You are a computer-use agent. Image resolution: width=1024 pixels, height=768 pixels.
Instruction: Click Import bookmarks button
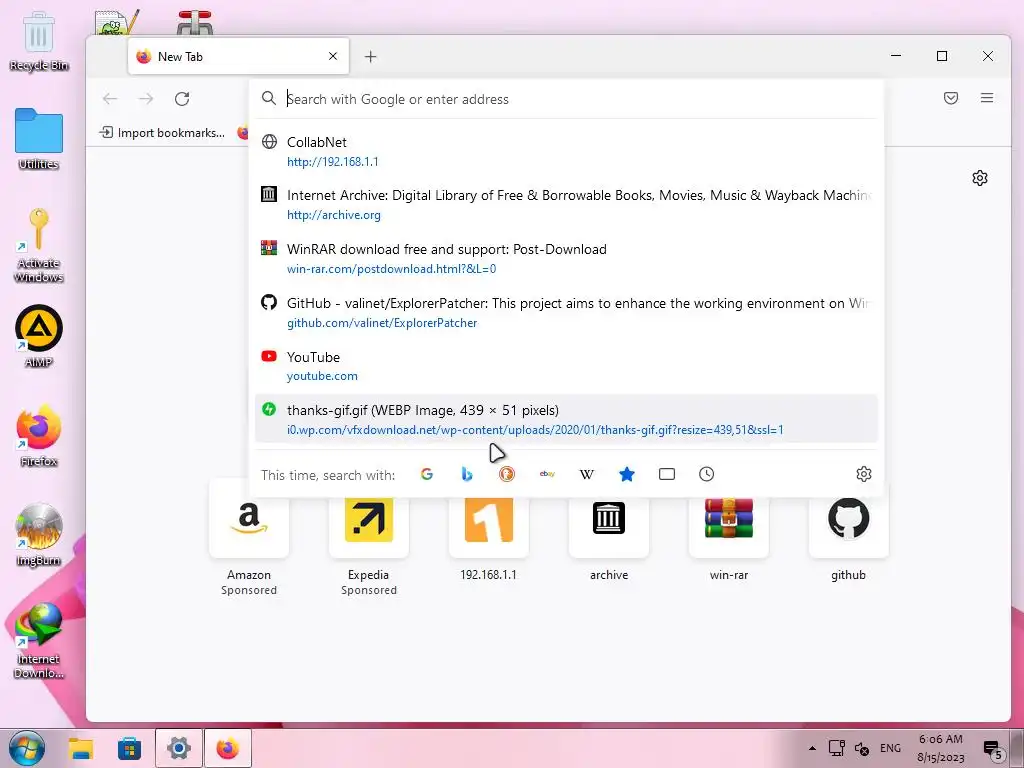tap(162, 133)
